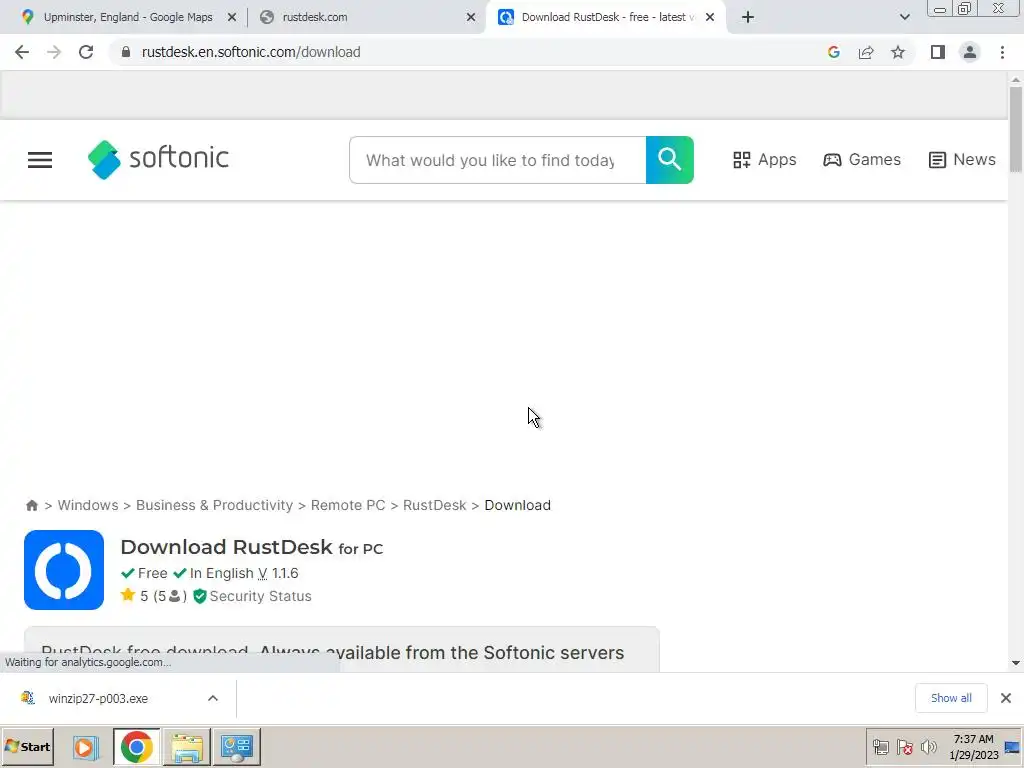This screenshot has height=768, width=1024.
Task: Open the Softonic hamburger menu
Action: click(40, 160)
